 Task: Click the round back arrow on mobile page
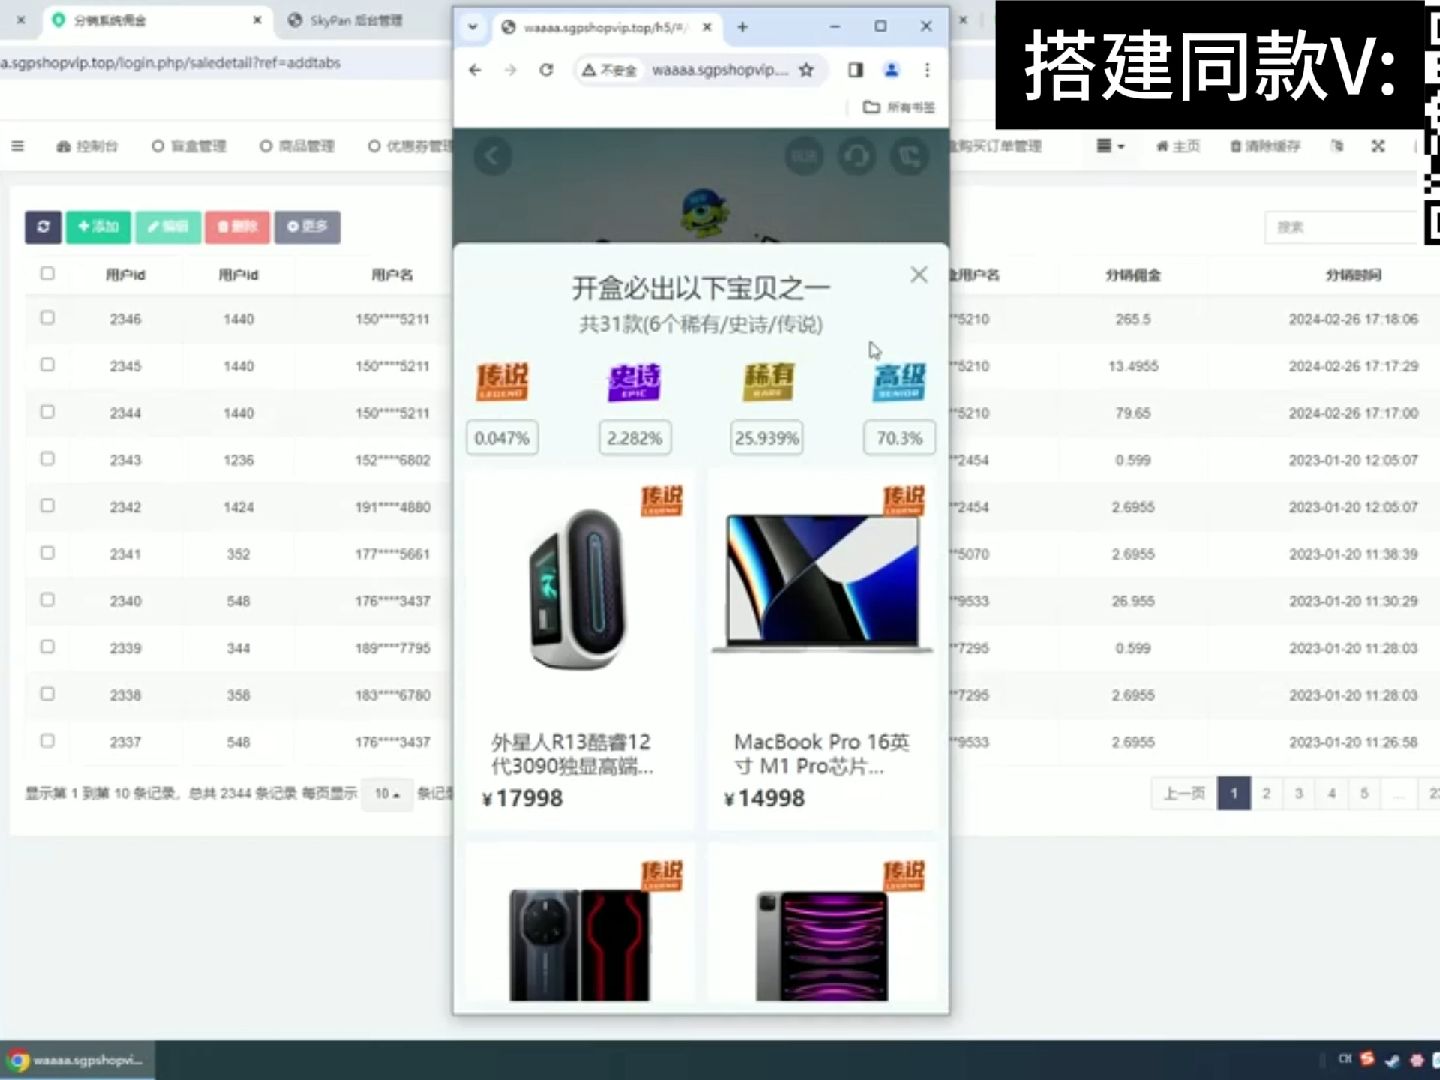[492, 156]
